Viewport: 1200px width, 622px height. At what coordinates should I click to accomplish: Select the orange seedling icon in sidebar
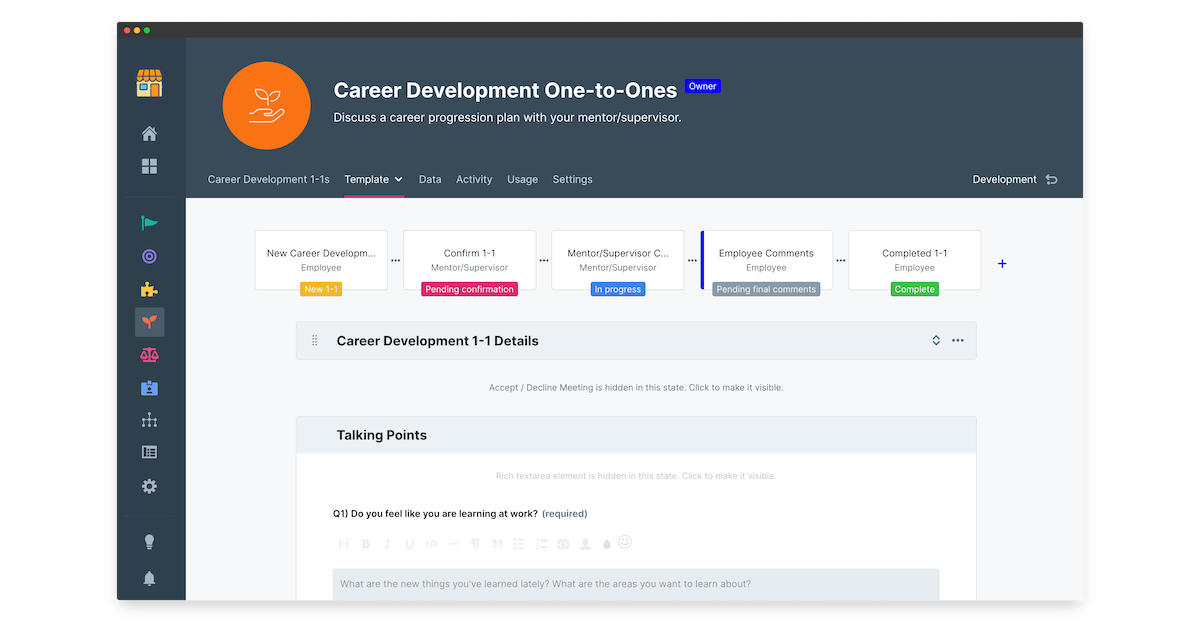[x=149, y=321]
